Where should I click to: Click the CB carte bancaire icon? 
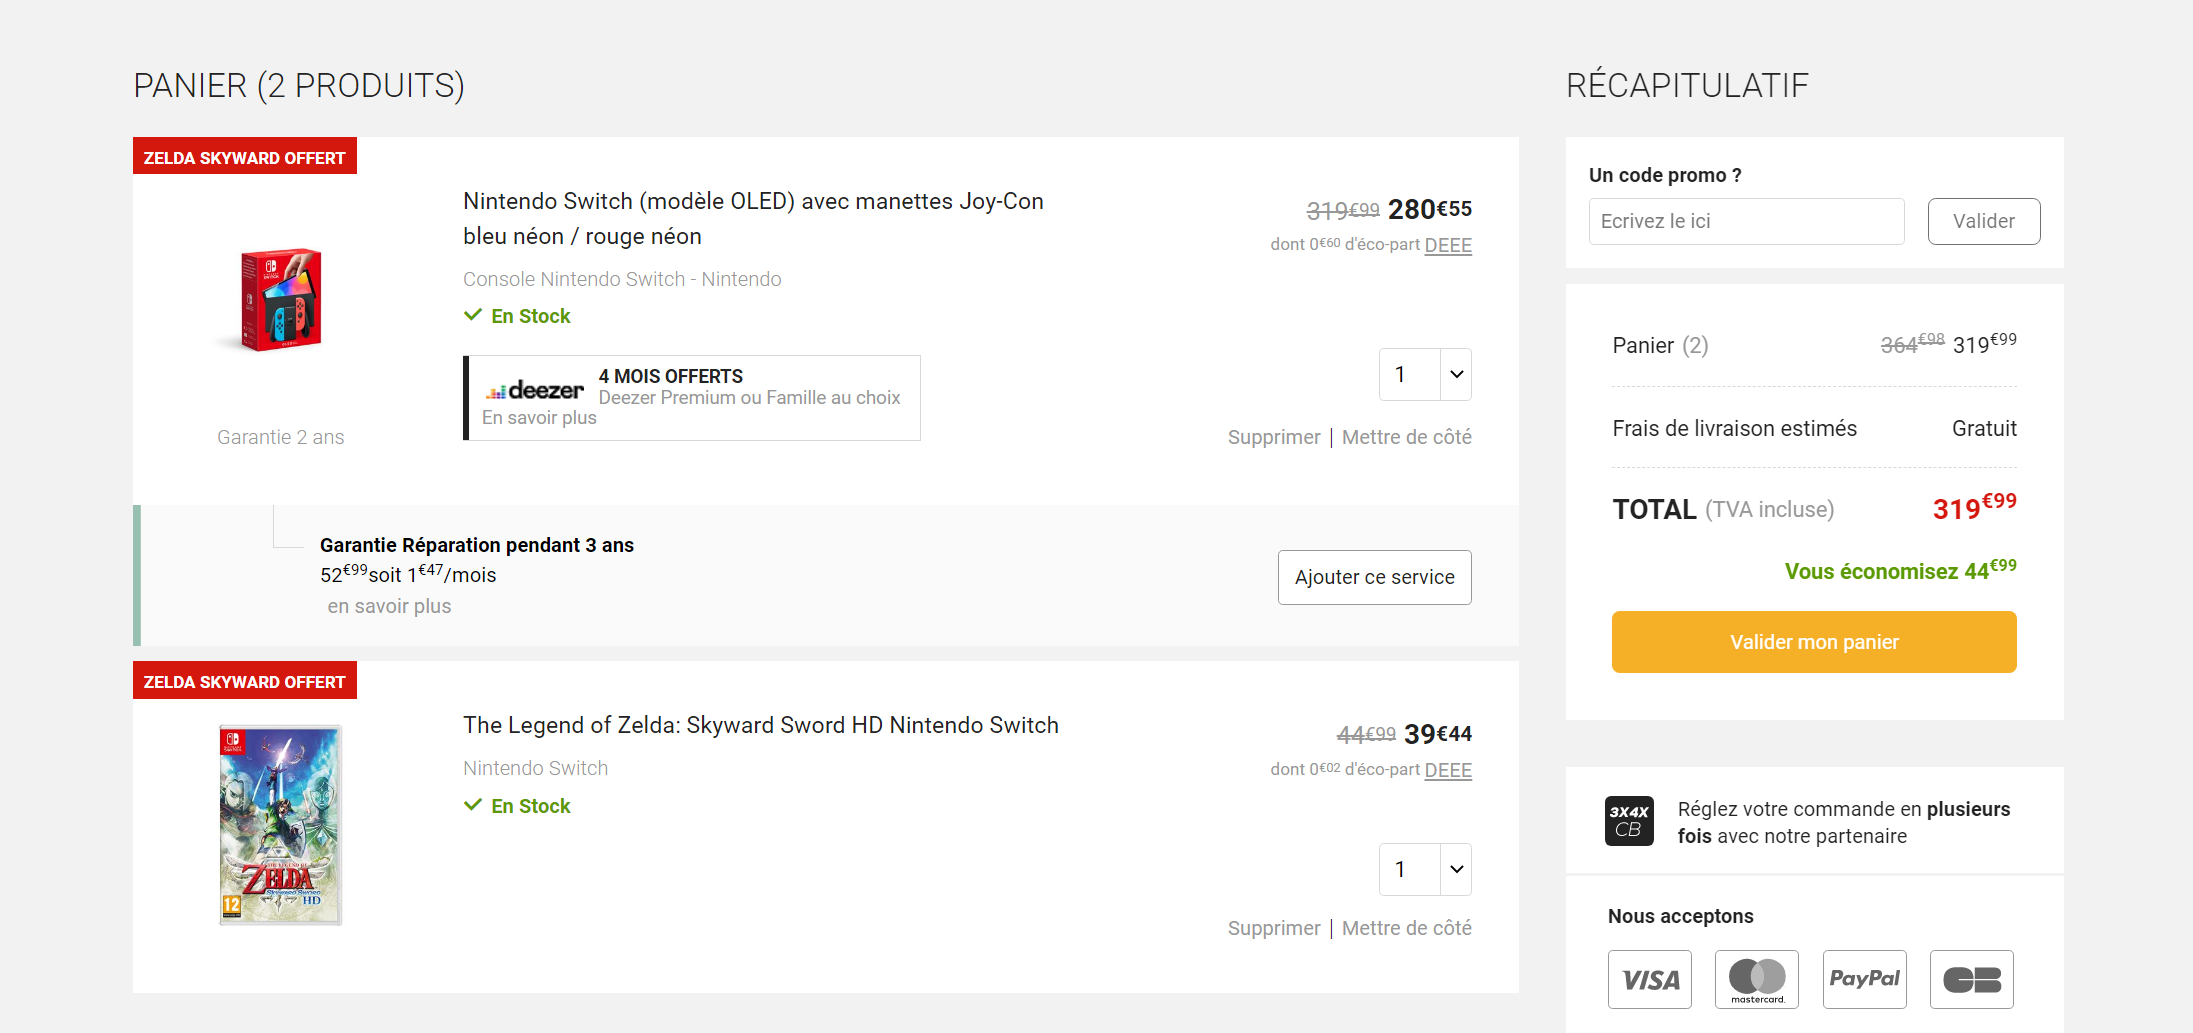pos(1972,979)
